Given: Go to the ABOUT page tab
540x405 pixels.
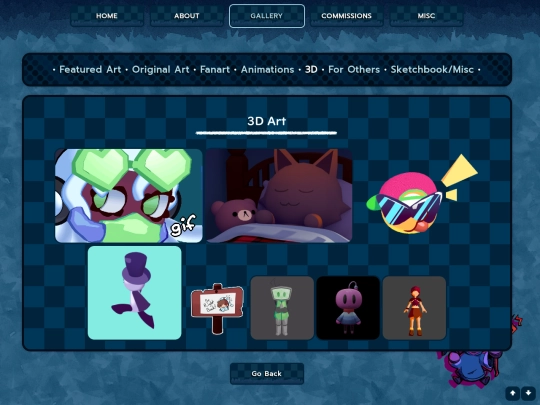Looking at the screenshot, I should [187, 16].
